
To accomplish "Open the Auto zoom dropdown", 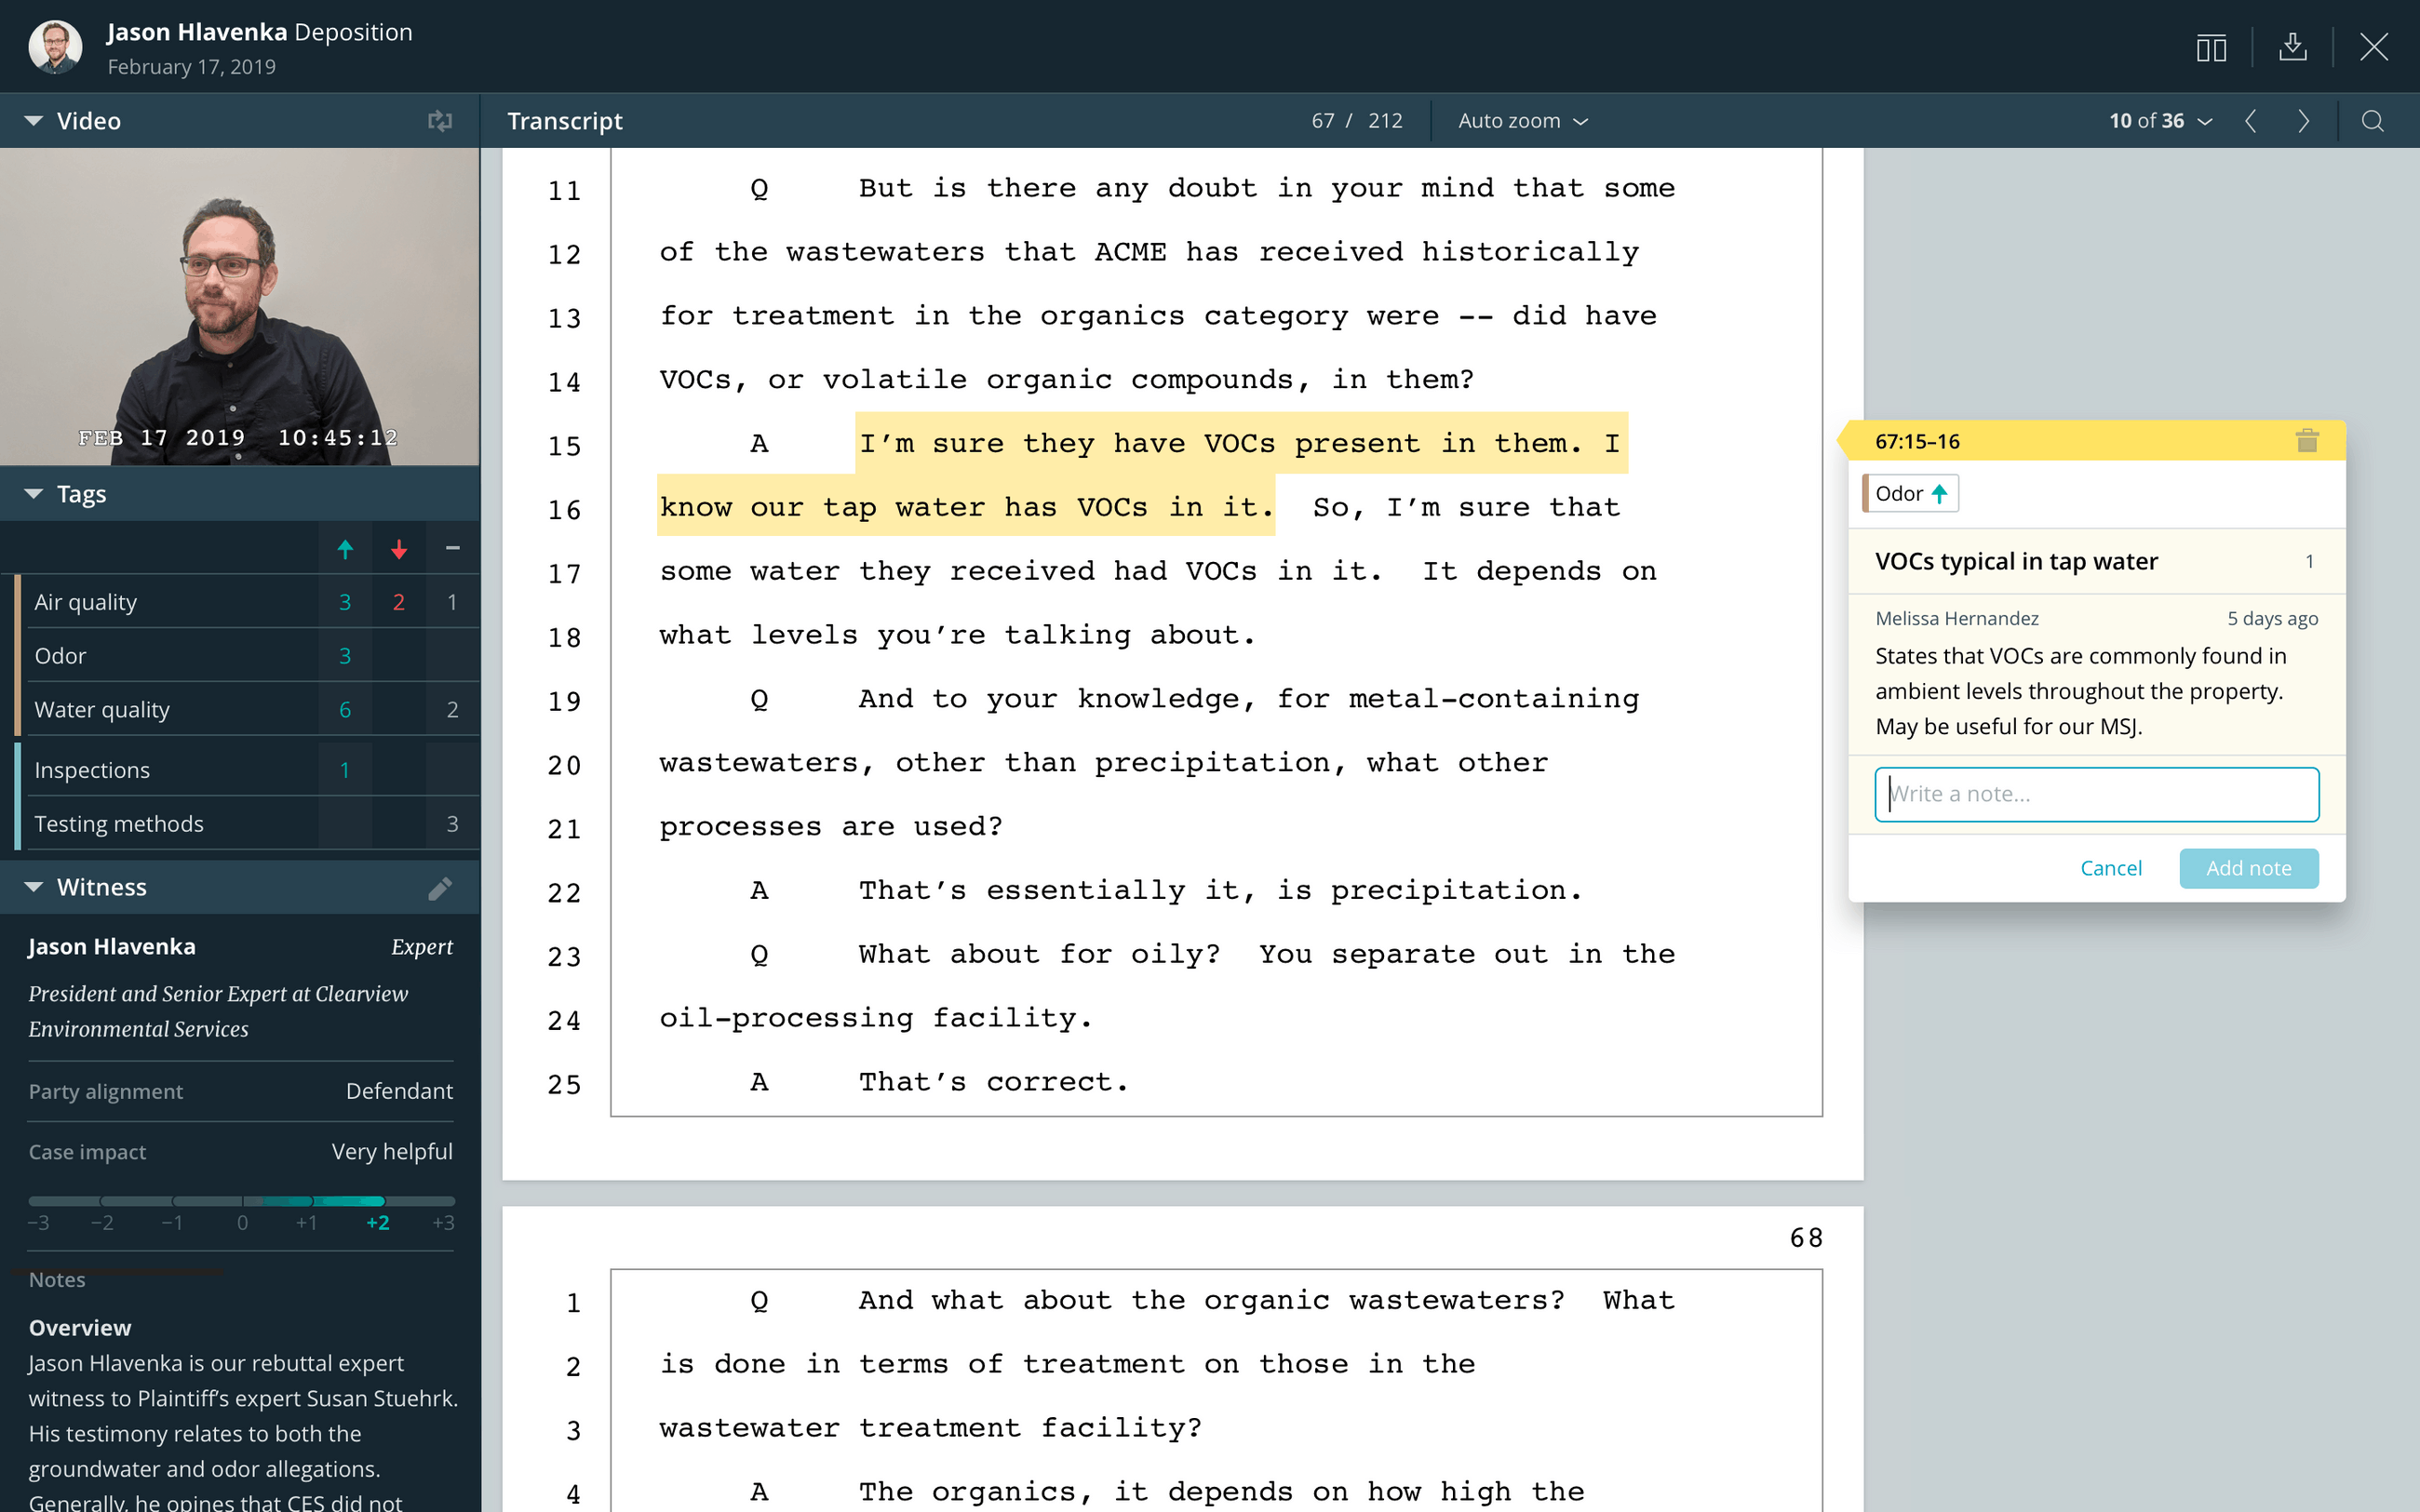I will tap(1521, 120).
